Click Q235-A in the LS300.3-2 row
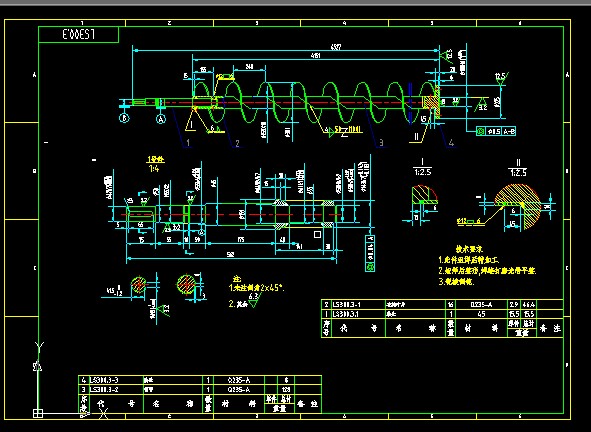 239,390
